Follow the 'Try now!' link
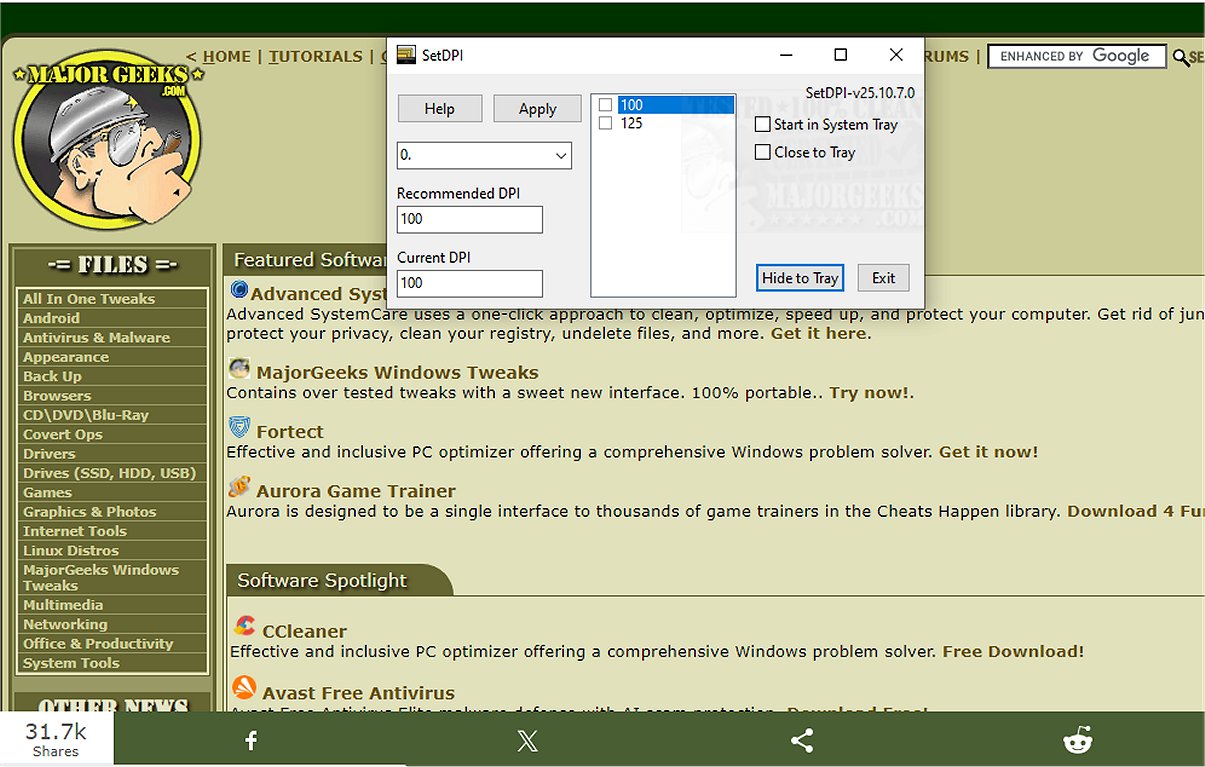The height and width of the screenshot is (767, 1205). click(869, 393)
